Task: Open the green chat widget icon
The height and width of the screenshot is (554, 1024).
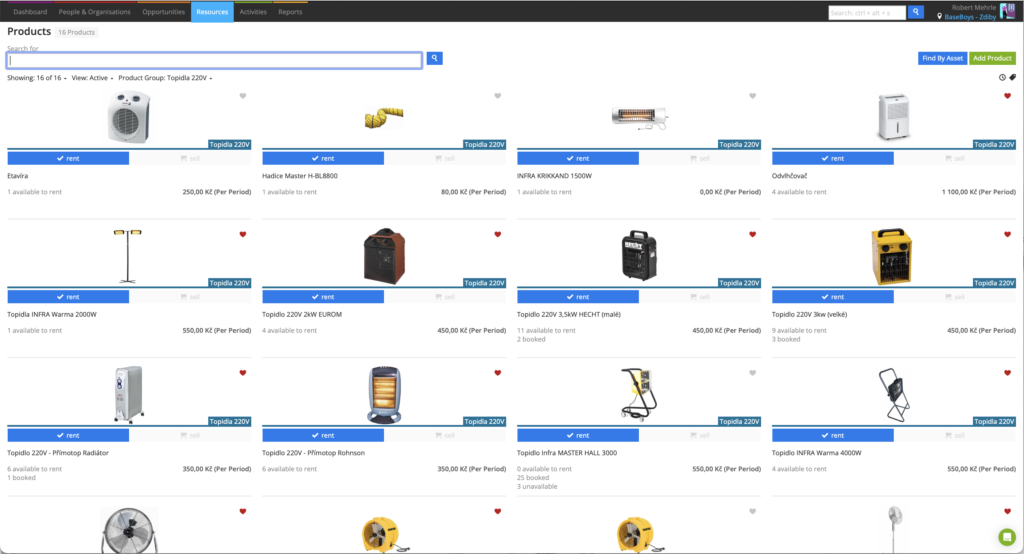Action: coord(1006,537)
